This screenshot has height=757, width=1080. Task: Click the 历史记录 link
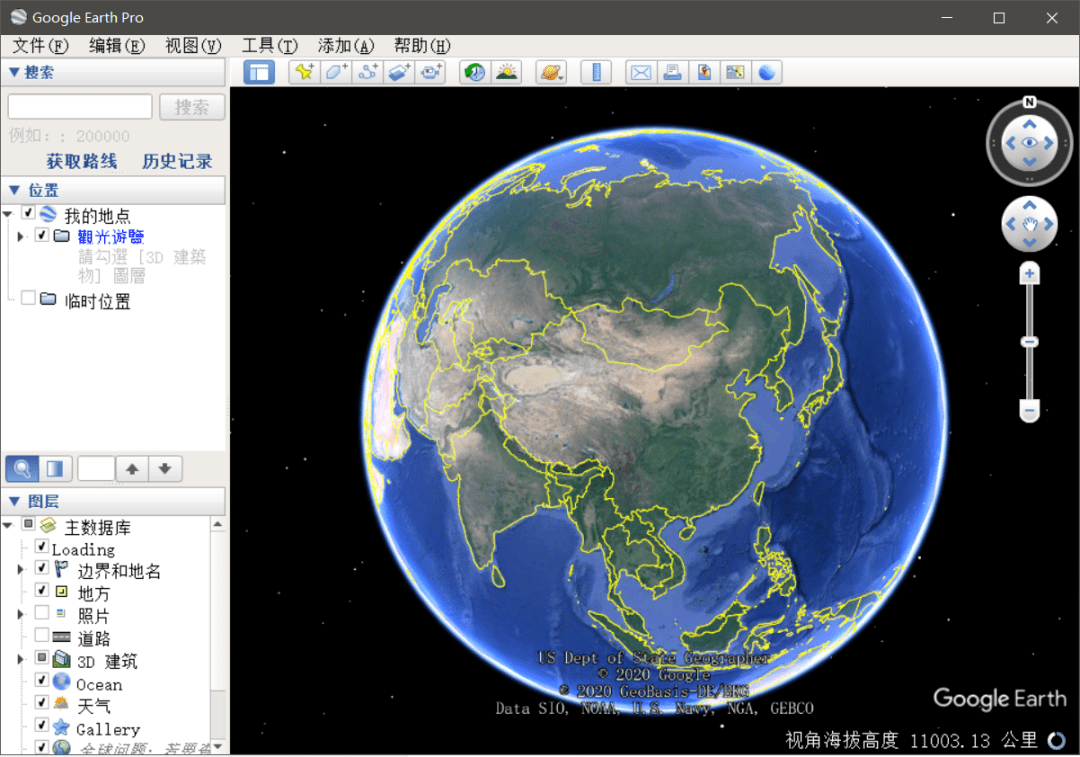(x=177, y=161)
